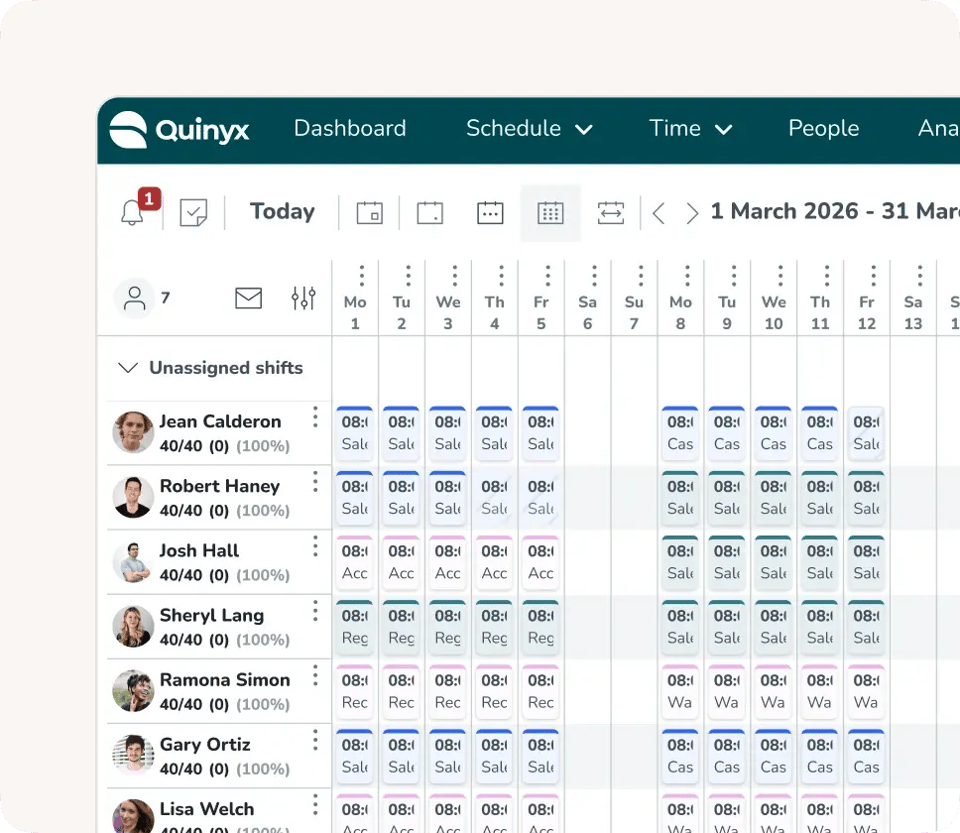Image resolution: width=960 pixels, height=833 pixels.
Task: Select the Fr 12 day header
Action: (x=867, y=313)
